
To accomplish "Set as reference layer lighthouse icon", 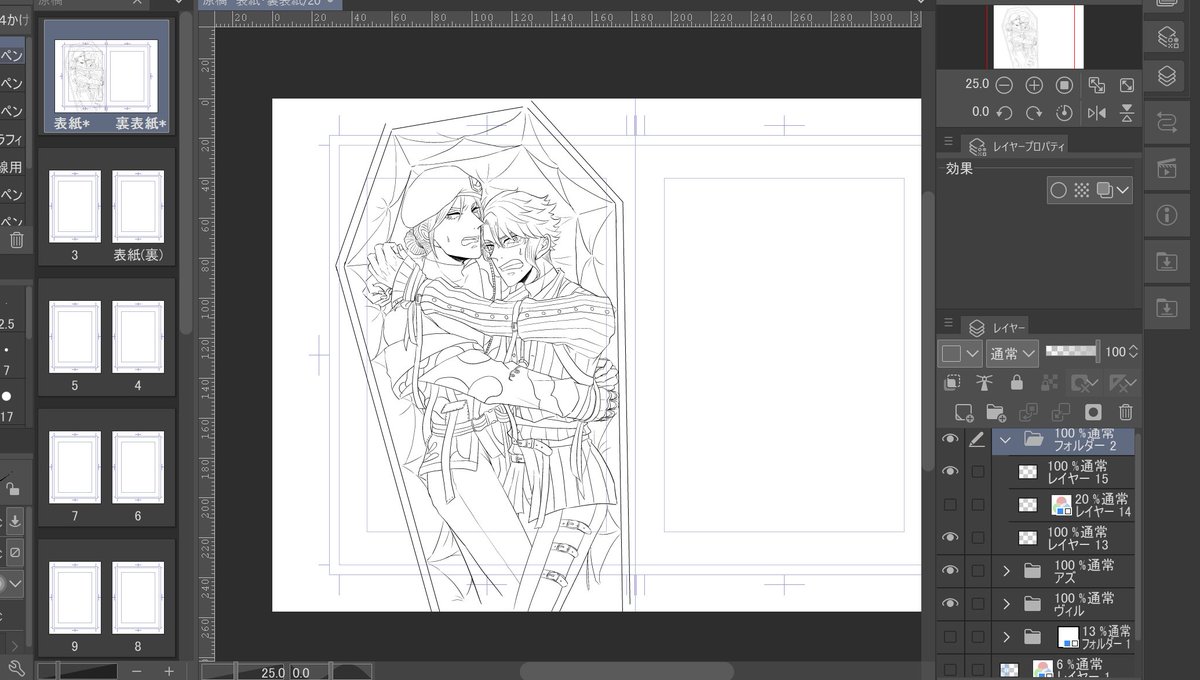I will pos(984,382).
